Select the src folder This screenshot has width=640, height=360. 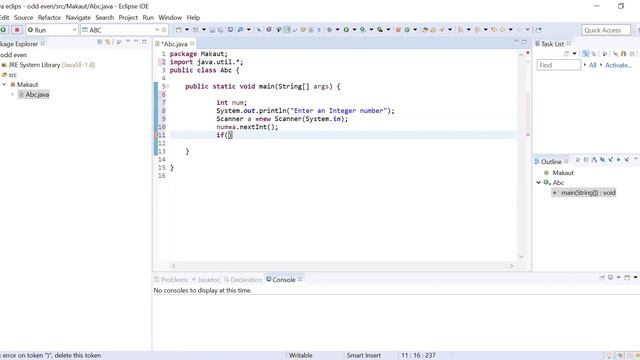(9, 75)
